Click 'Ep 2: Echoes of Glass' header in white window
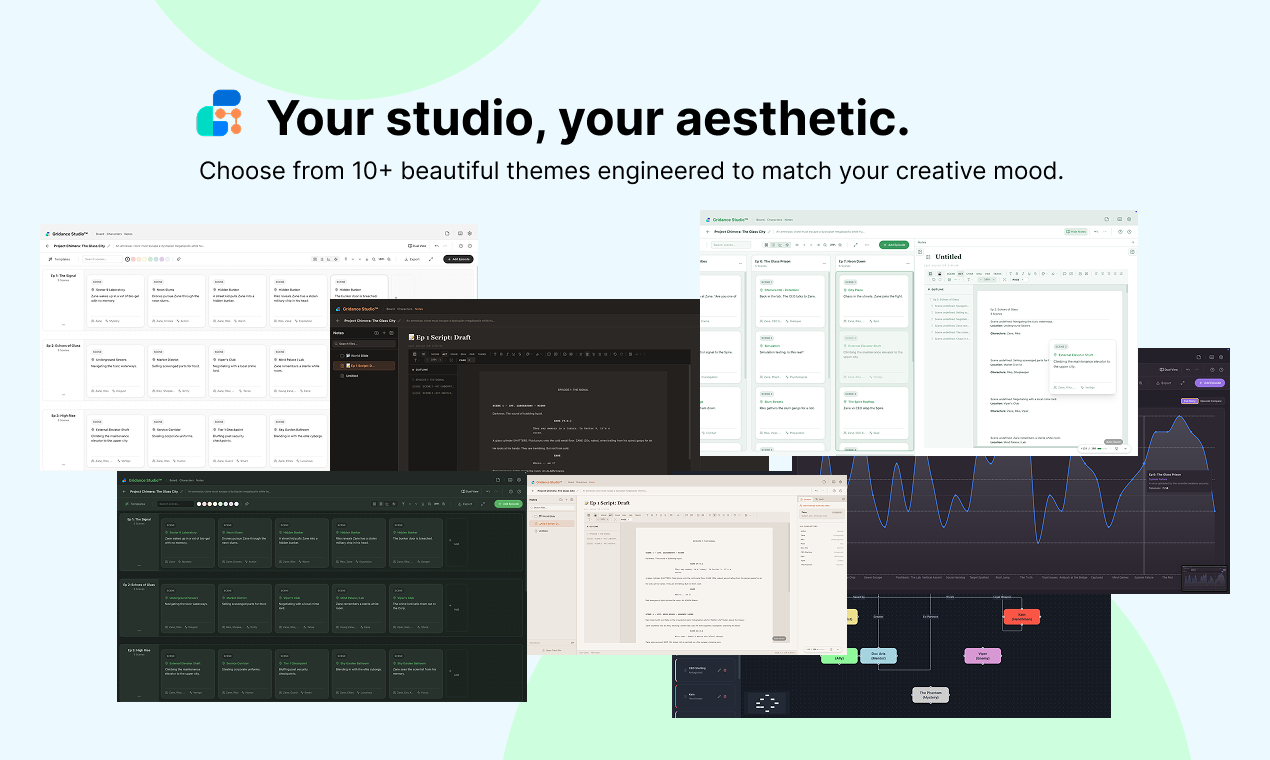 click(x=64, y=345)
